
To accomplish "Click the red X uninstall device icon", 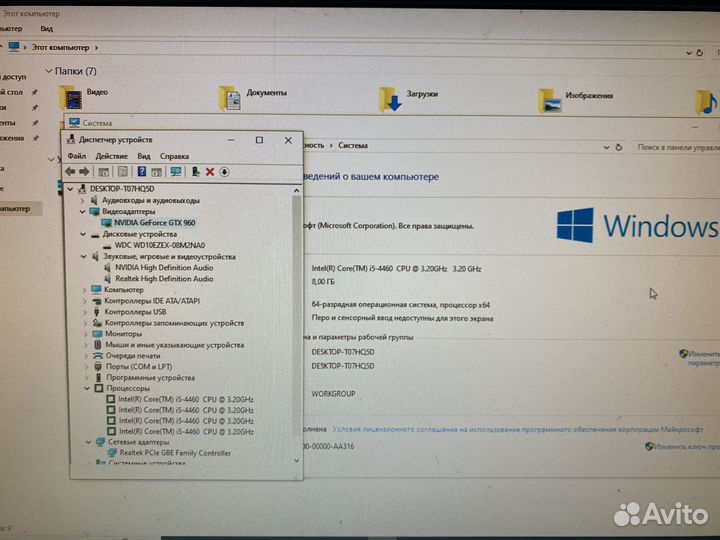I will coord(210,172).
